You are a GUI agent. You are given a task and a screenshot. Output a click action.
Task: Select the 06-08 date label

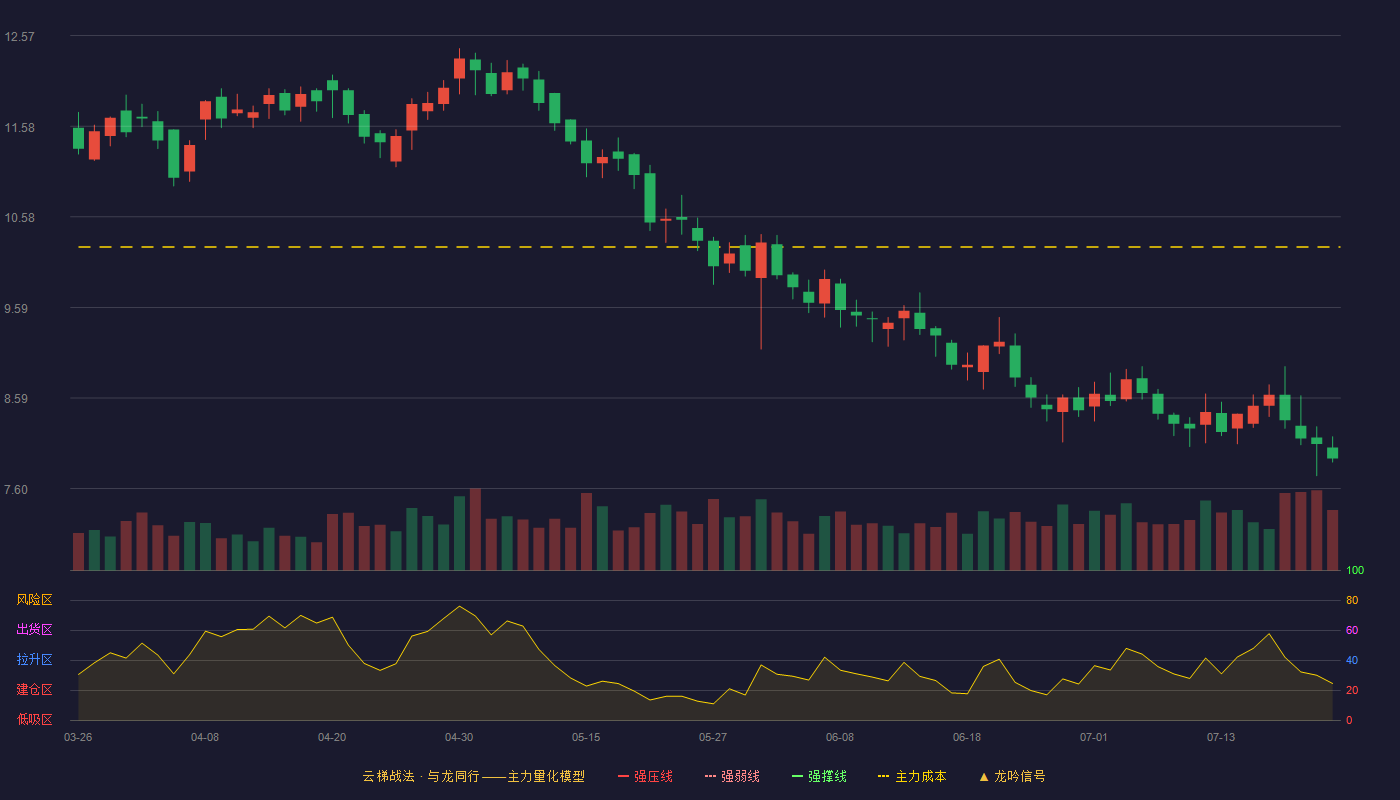[840, 737]
